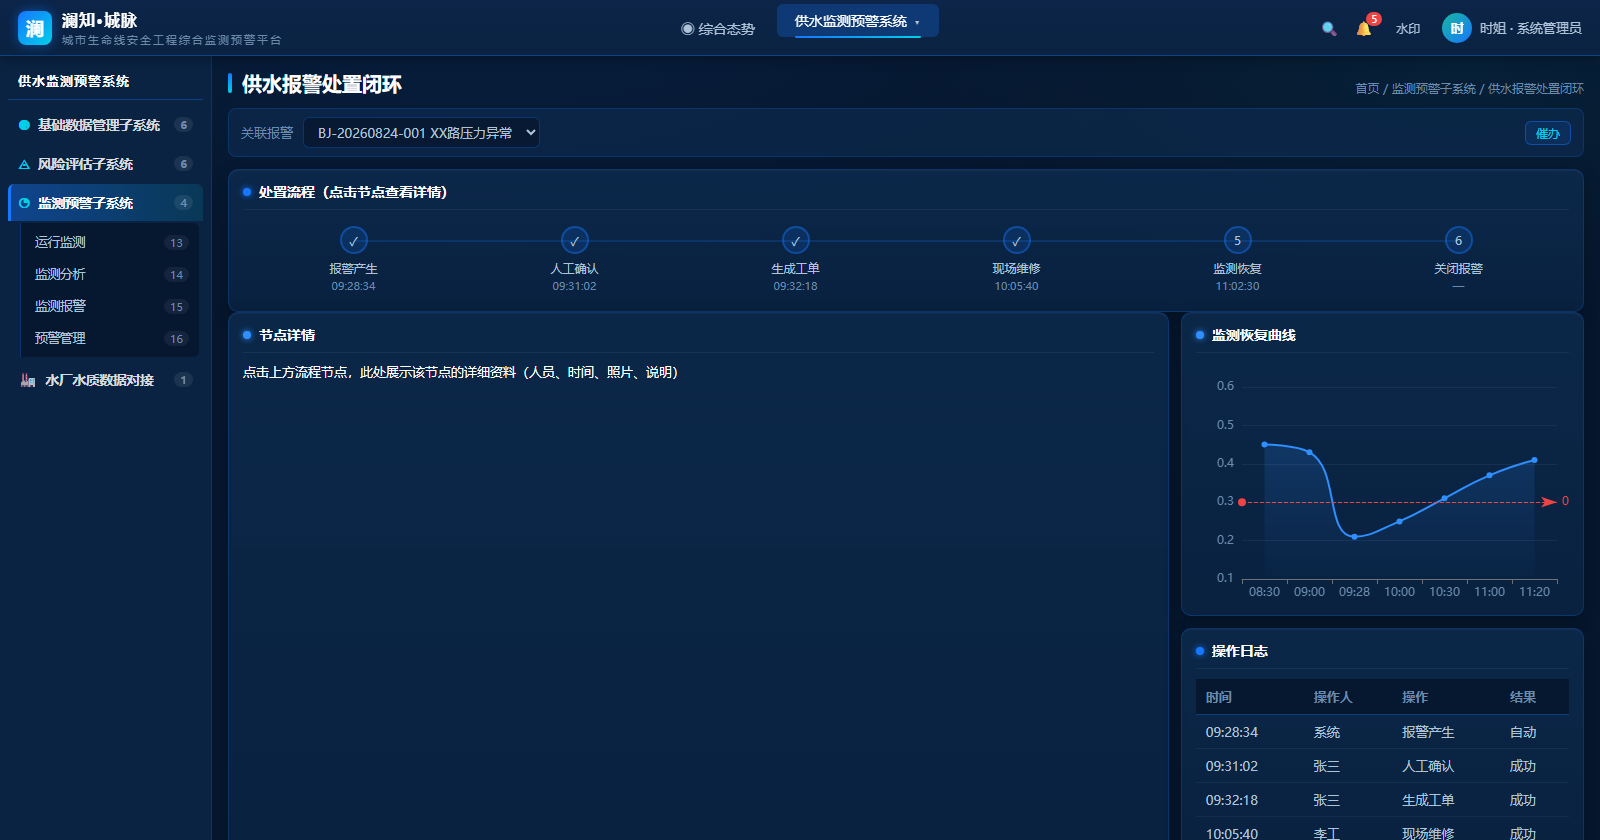1600x840 pixels.
Task: Select the 生成工单 flow node
Action: pyautogui.click(x=796, y=240)
